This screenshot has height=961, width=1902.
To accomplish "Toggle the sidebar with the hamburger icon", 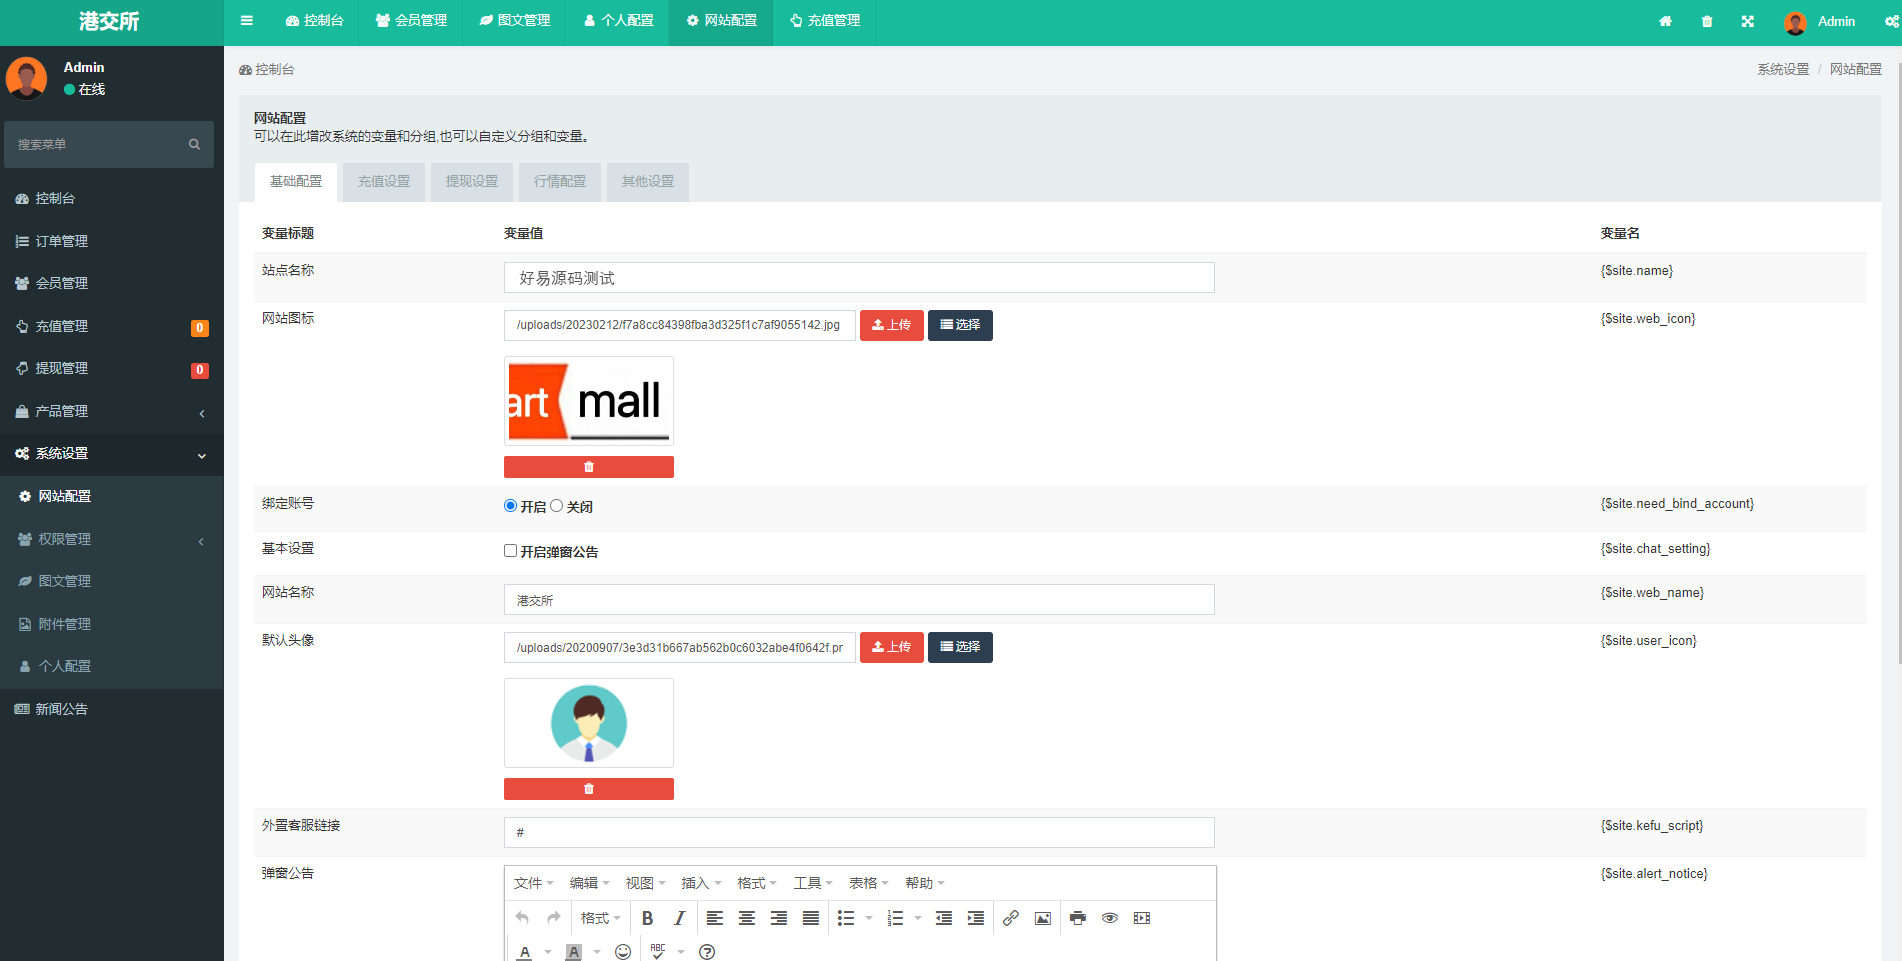I will coord(247,20).
